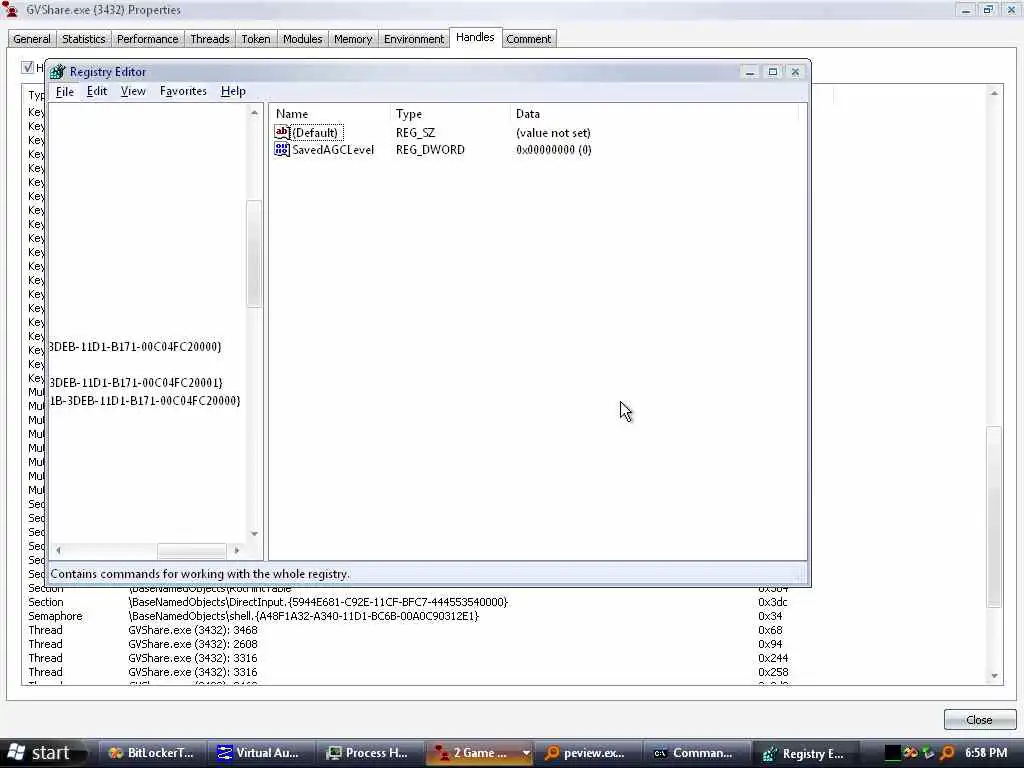This screenshot has height=768, width=1024.
Task: Click the GVShare.exe Properties title icon
Action: pyautogui.click(x=10, y=9)
